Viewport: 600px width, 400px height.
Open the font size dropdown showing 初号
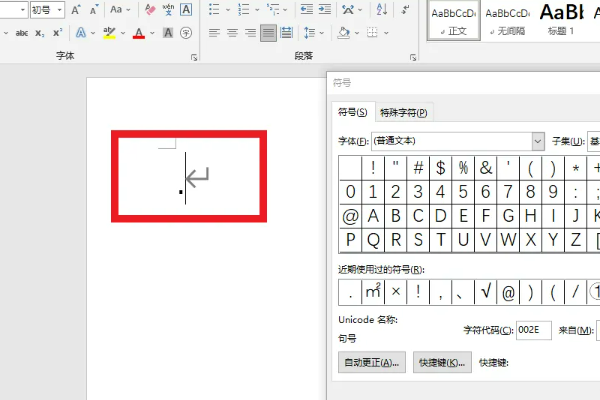(x=46, y=10)
